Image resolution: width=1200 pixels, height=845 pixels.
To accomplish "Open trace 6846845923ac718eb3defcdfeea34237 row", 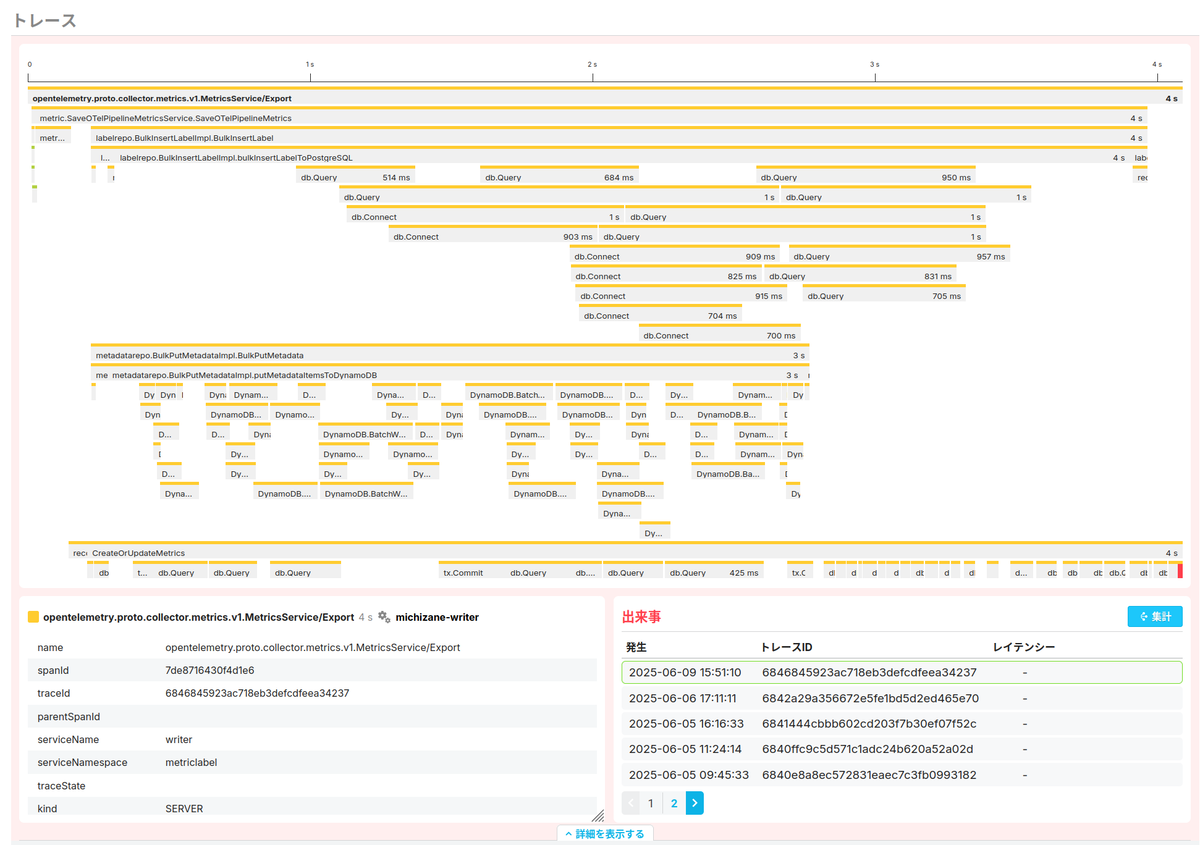I will tap(901, 672).
